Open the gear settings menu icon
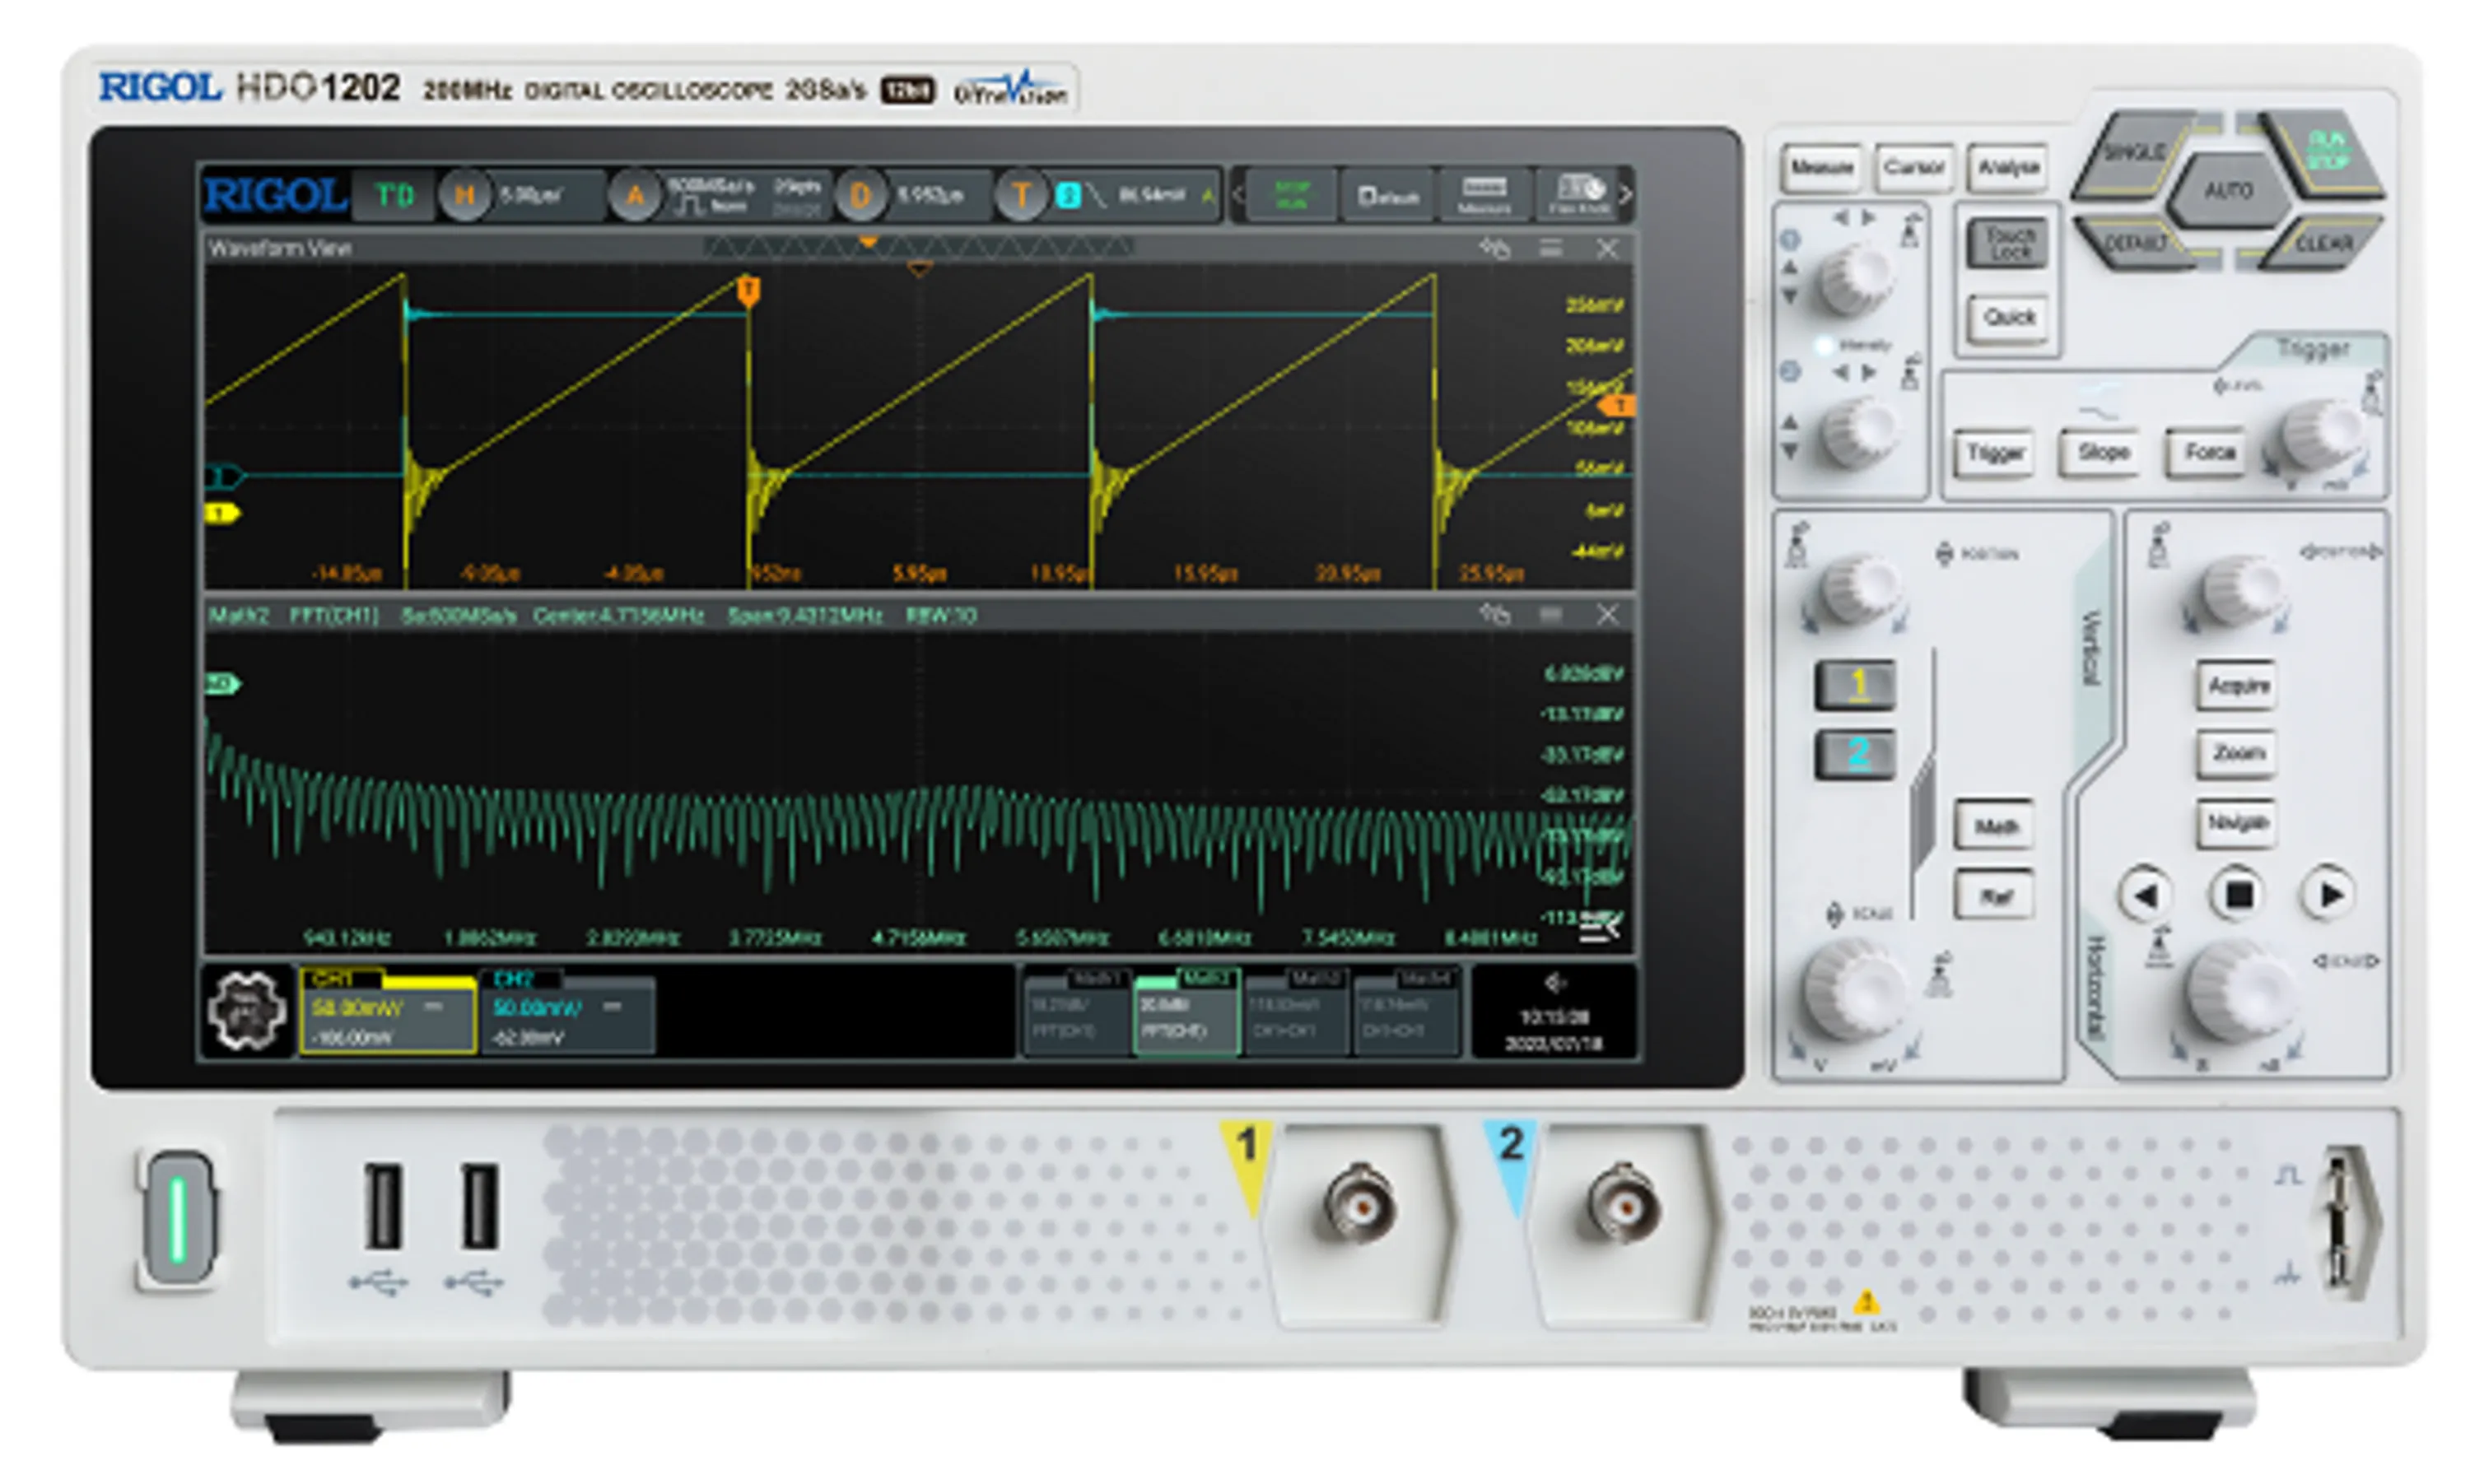This screenshot has height=1484, width=2470. pyautogui.click(x=246, y=1010)
